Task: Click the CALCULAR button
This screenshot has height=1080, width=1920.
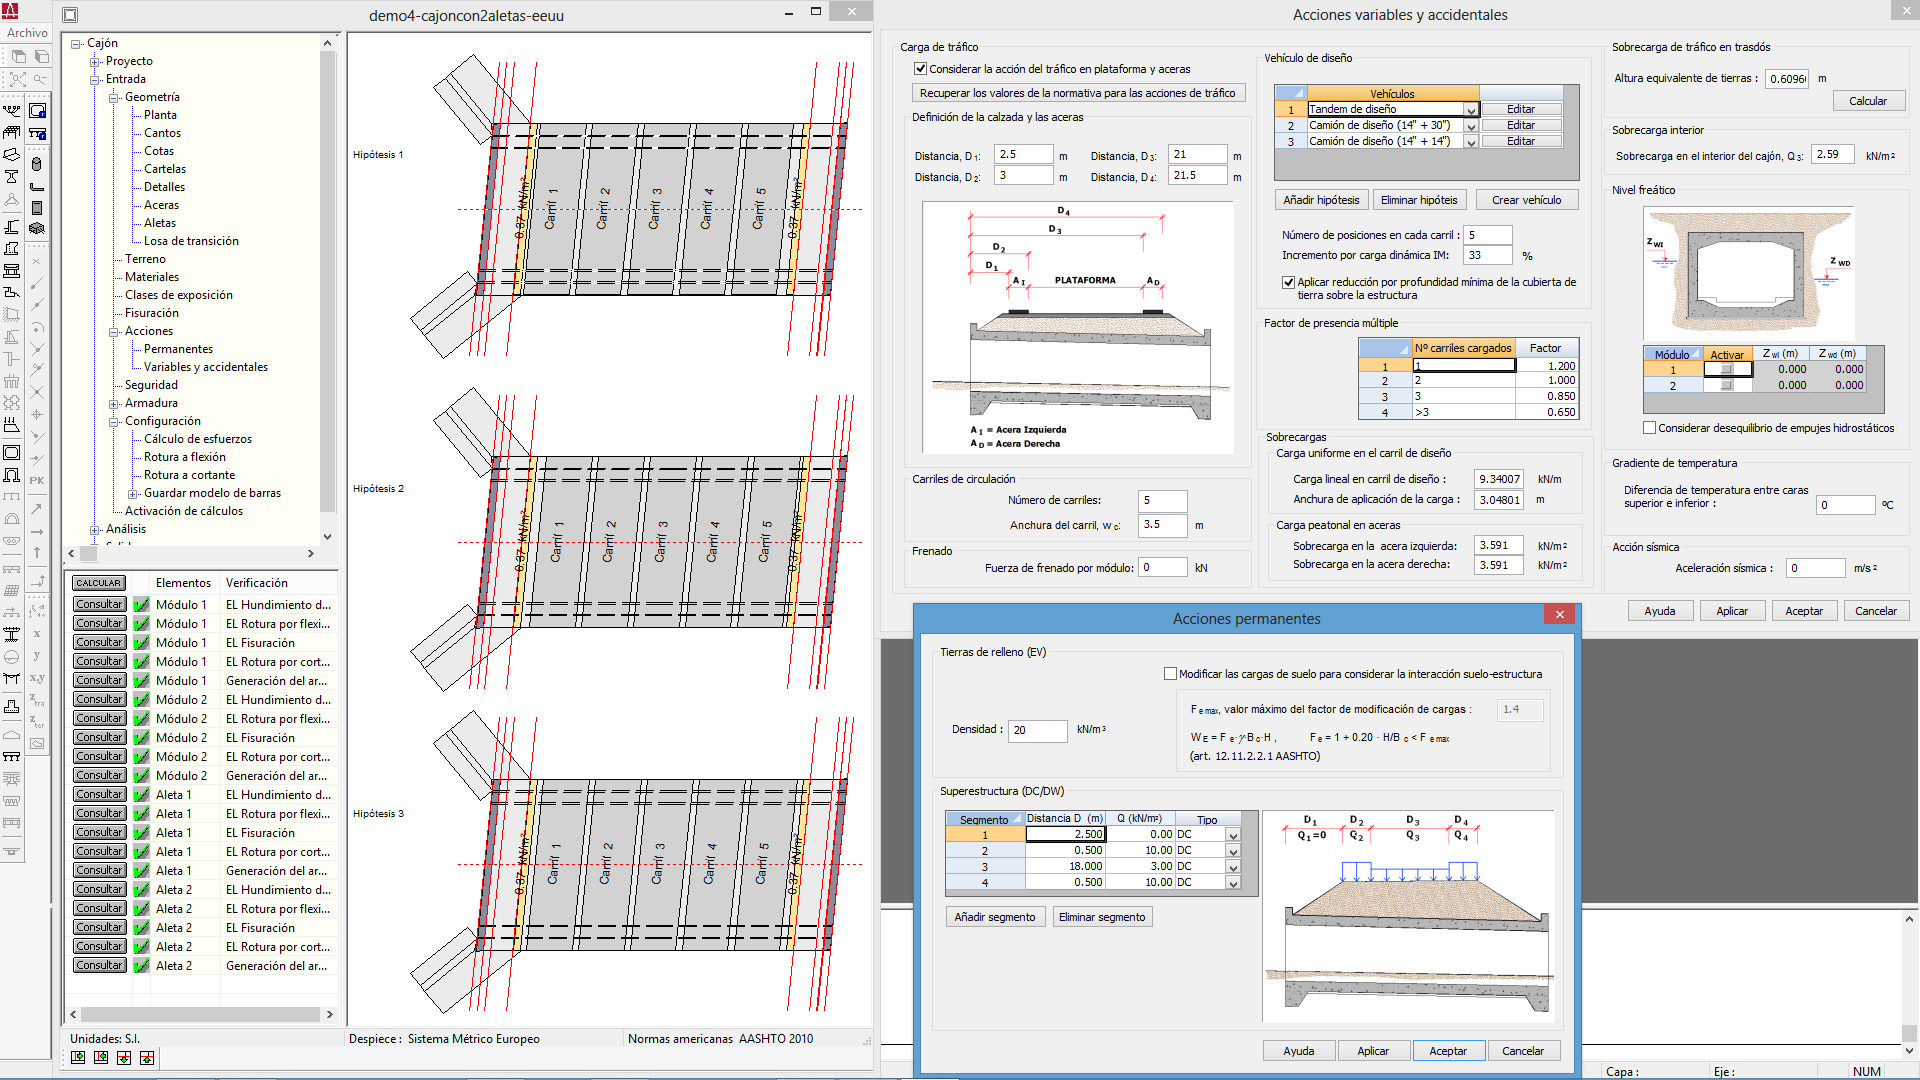Action: pos(99,583)
